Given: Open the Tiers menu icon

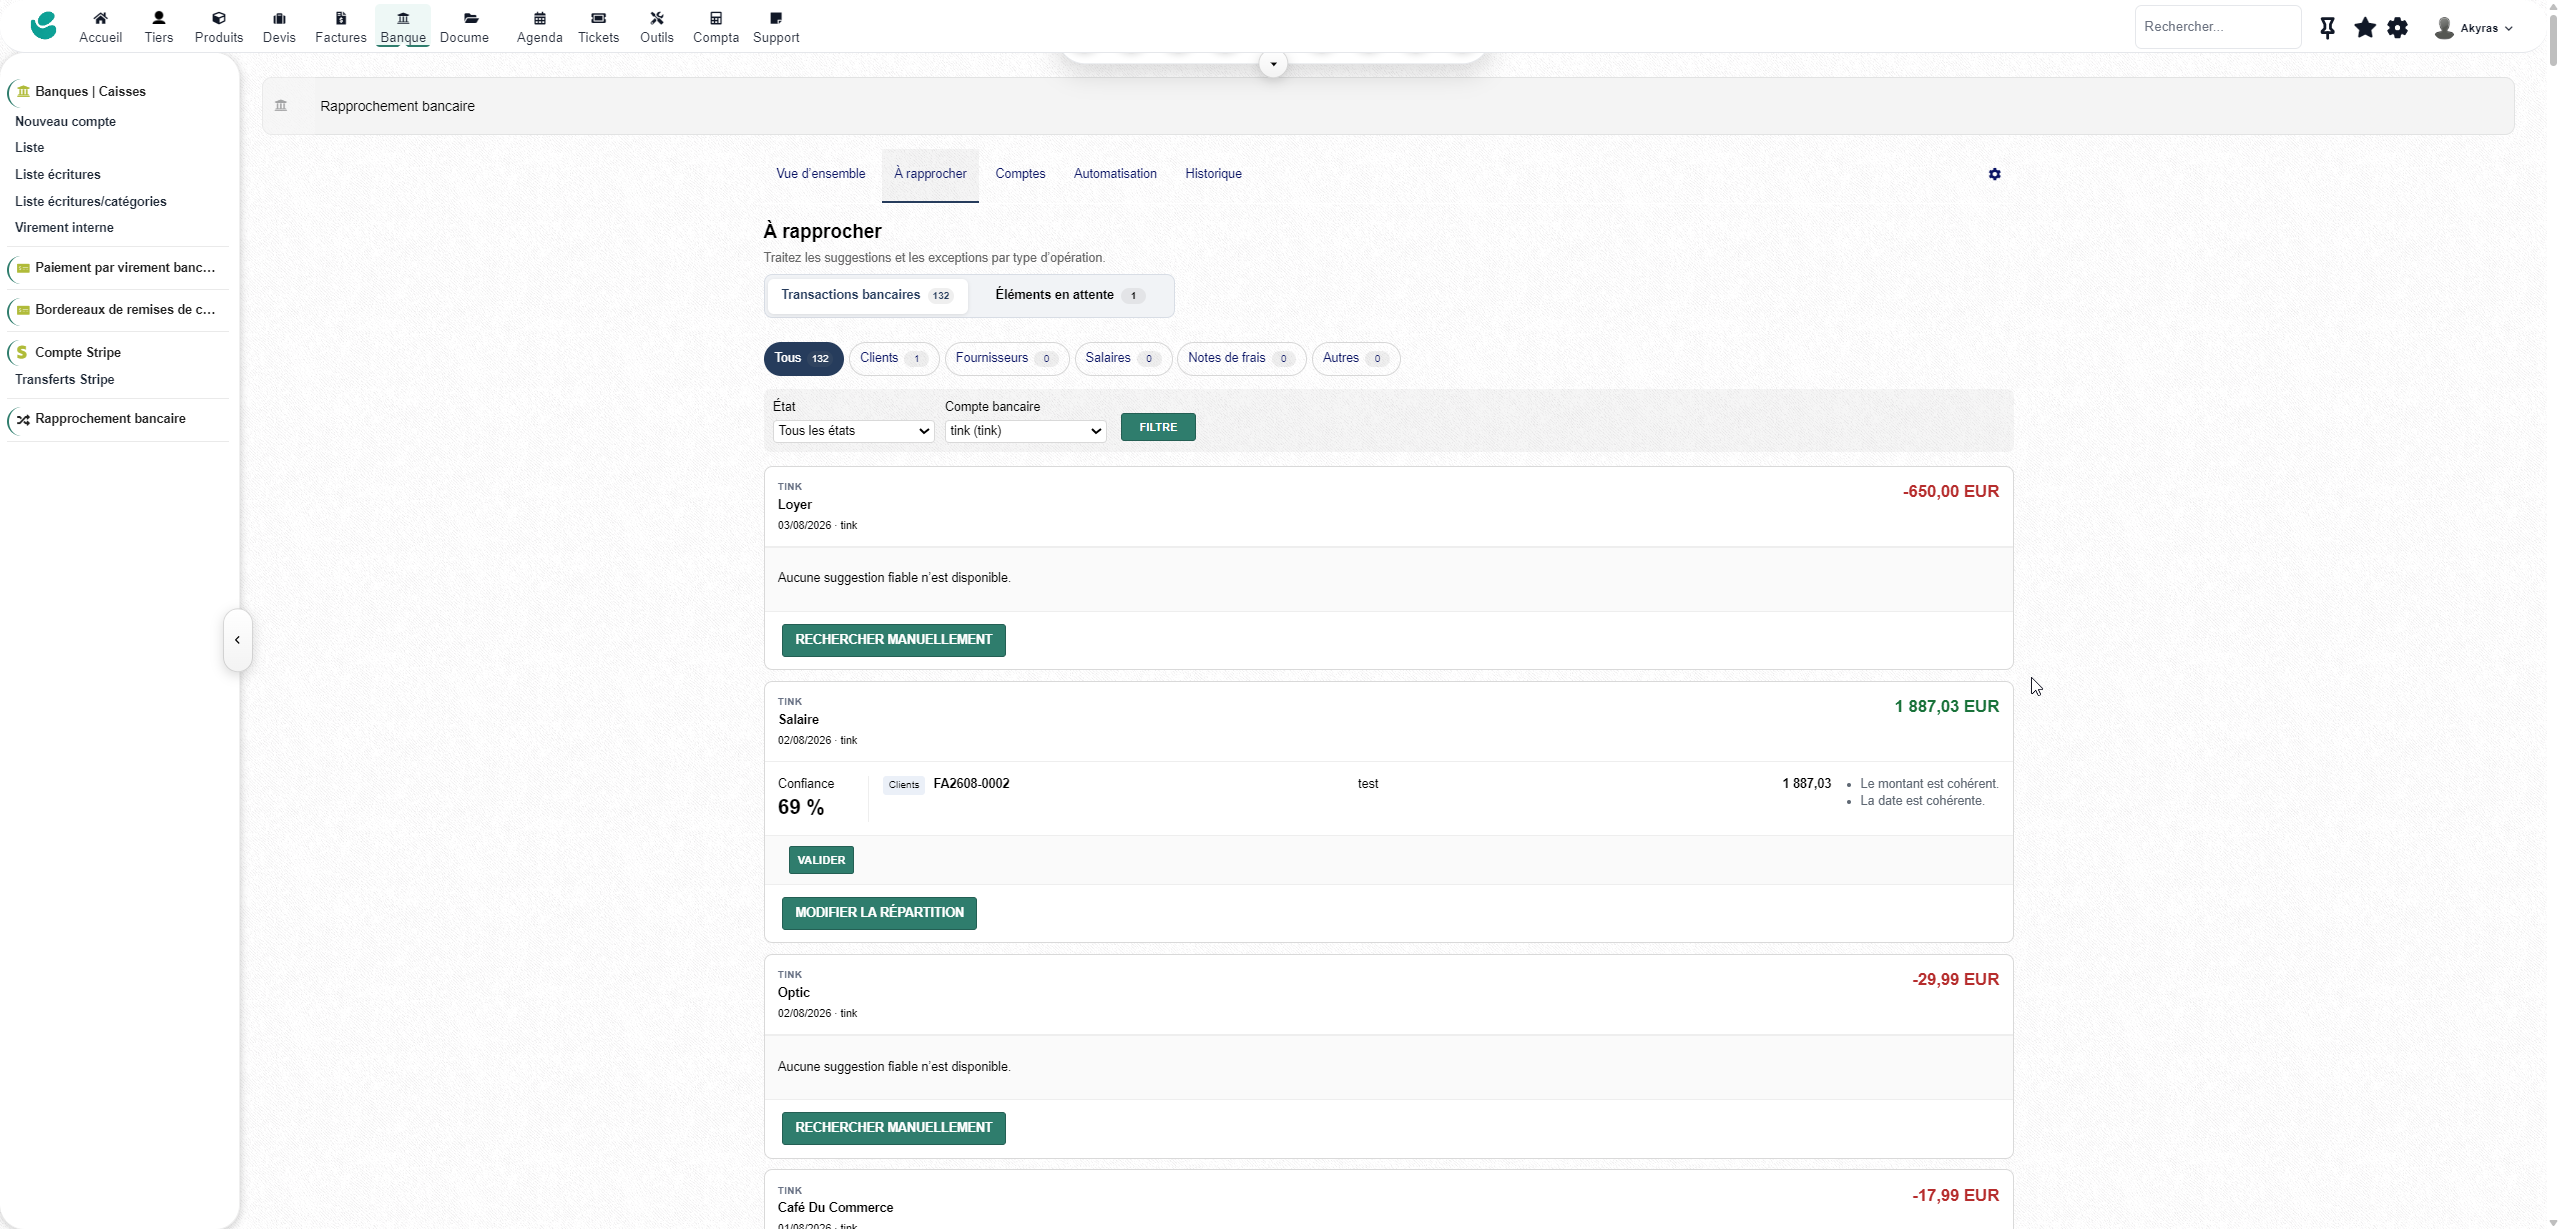Looking at the screenshot, I should coord(158,18).
